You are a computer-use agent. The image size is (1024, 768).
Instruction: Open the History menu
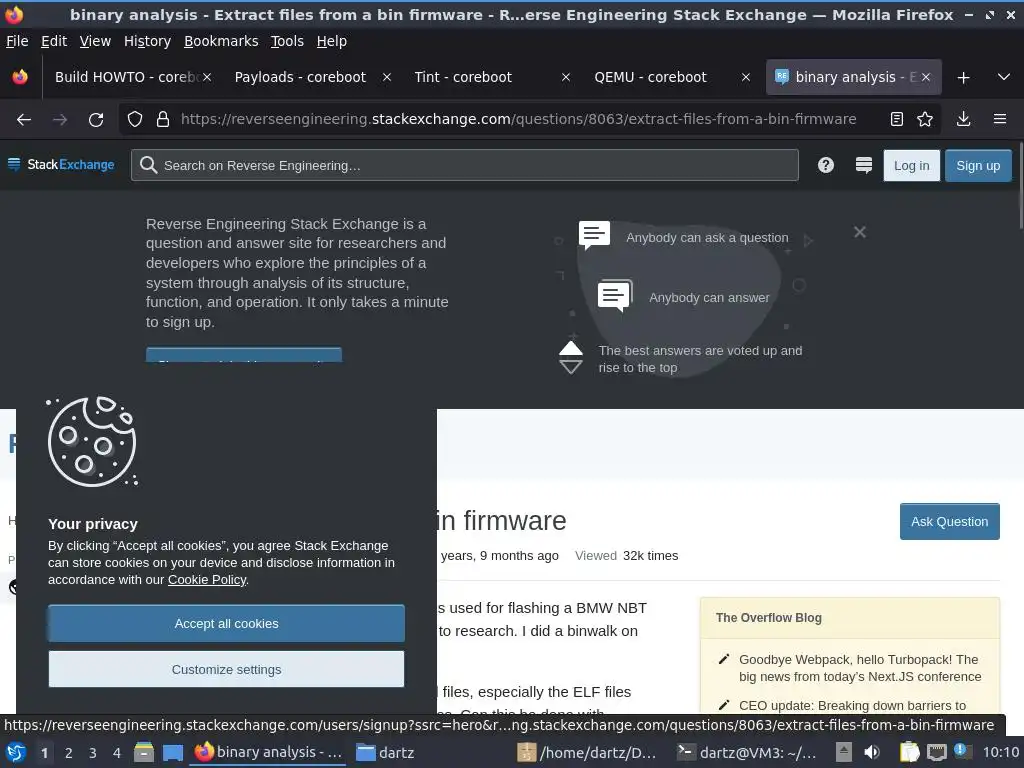click(147, 41)
